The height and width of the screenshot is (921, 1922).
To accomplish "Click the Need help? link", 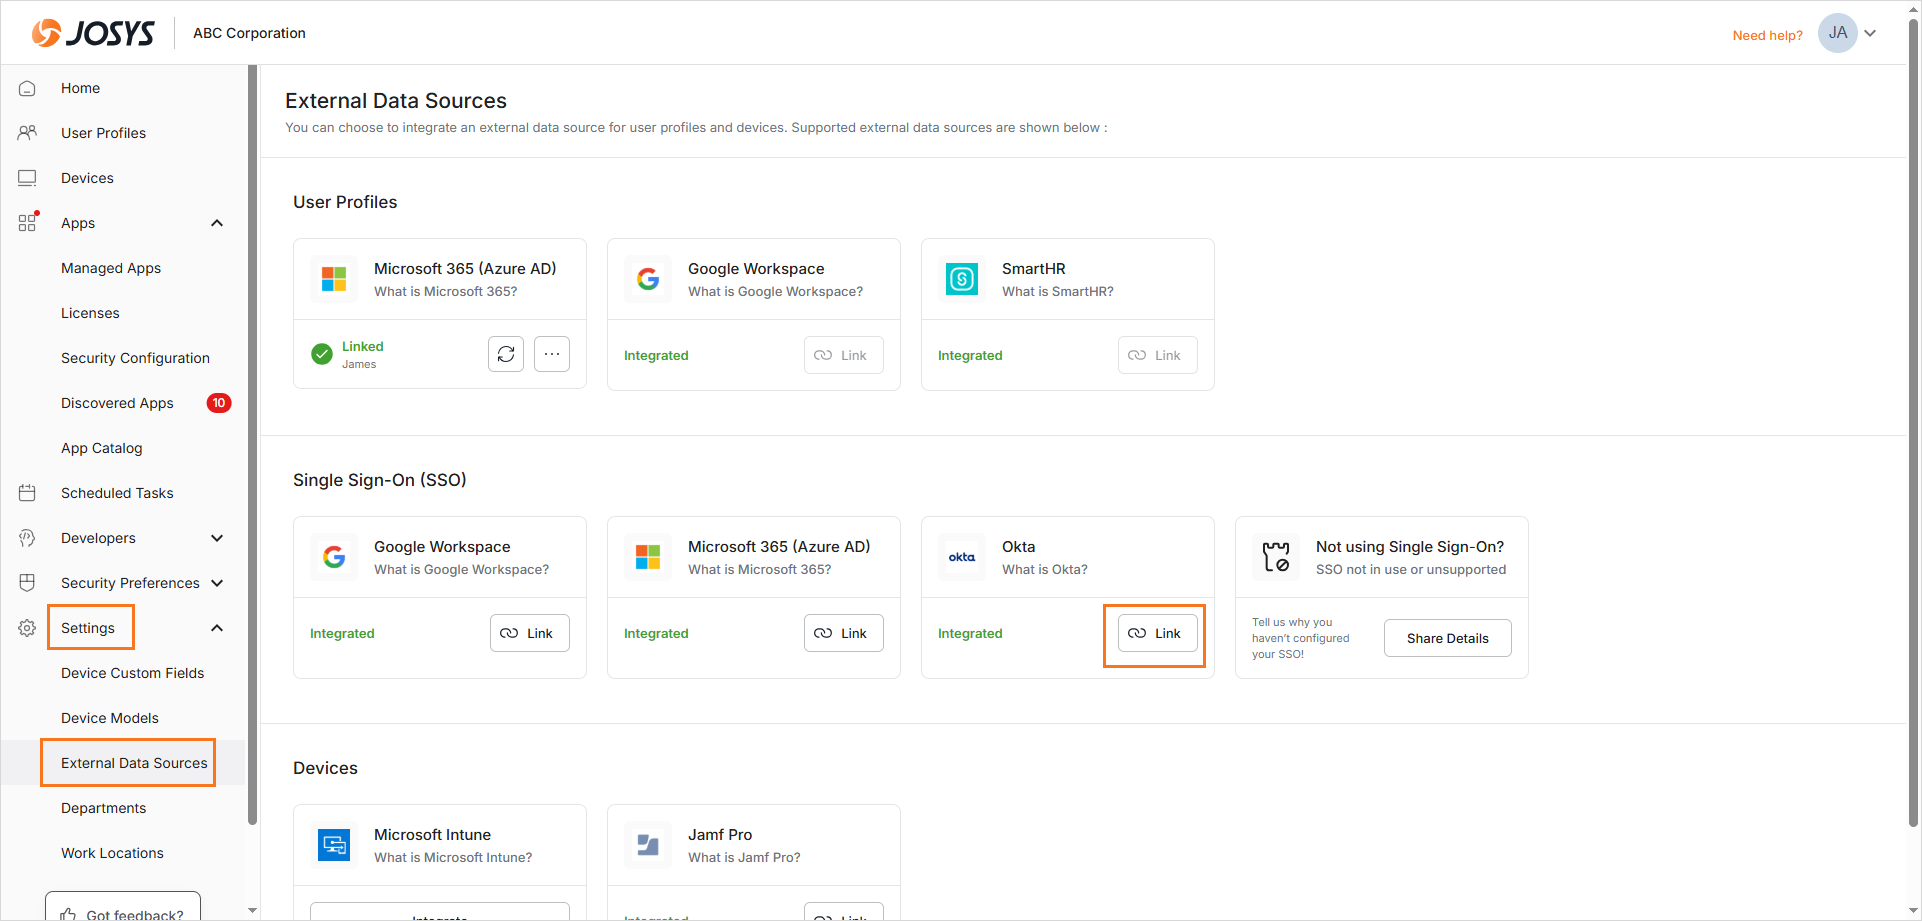I will (x=1767, y=35).
